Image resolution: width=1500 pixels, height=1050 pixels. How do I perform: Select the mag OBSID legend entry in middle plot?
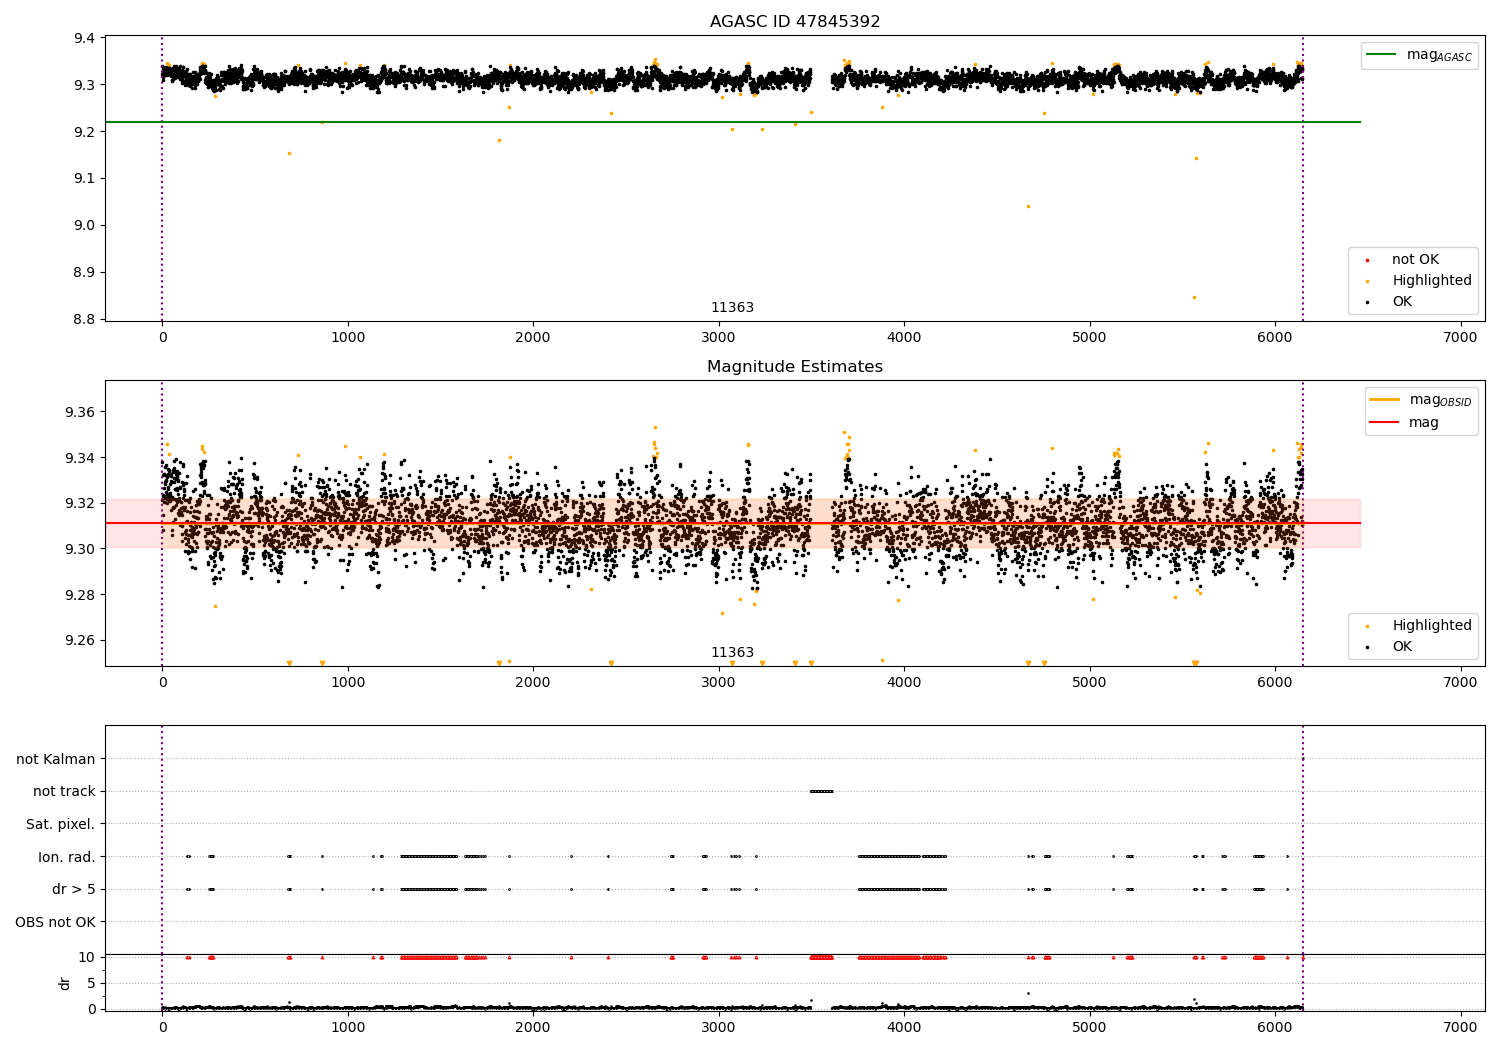(1421, 400)
